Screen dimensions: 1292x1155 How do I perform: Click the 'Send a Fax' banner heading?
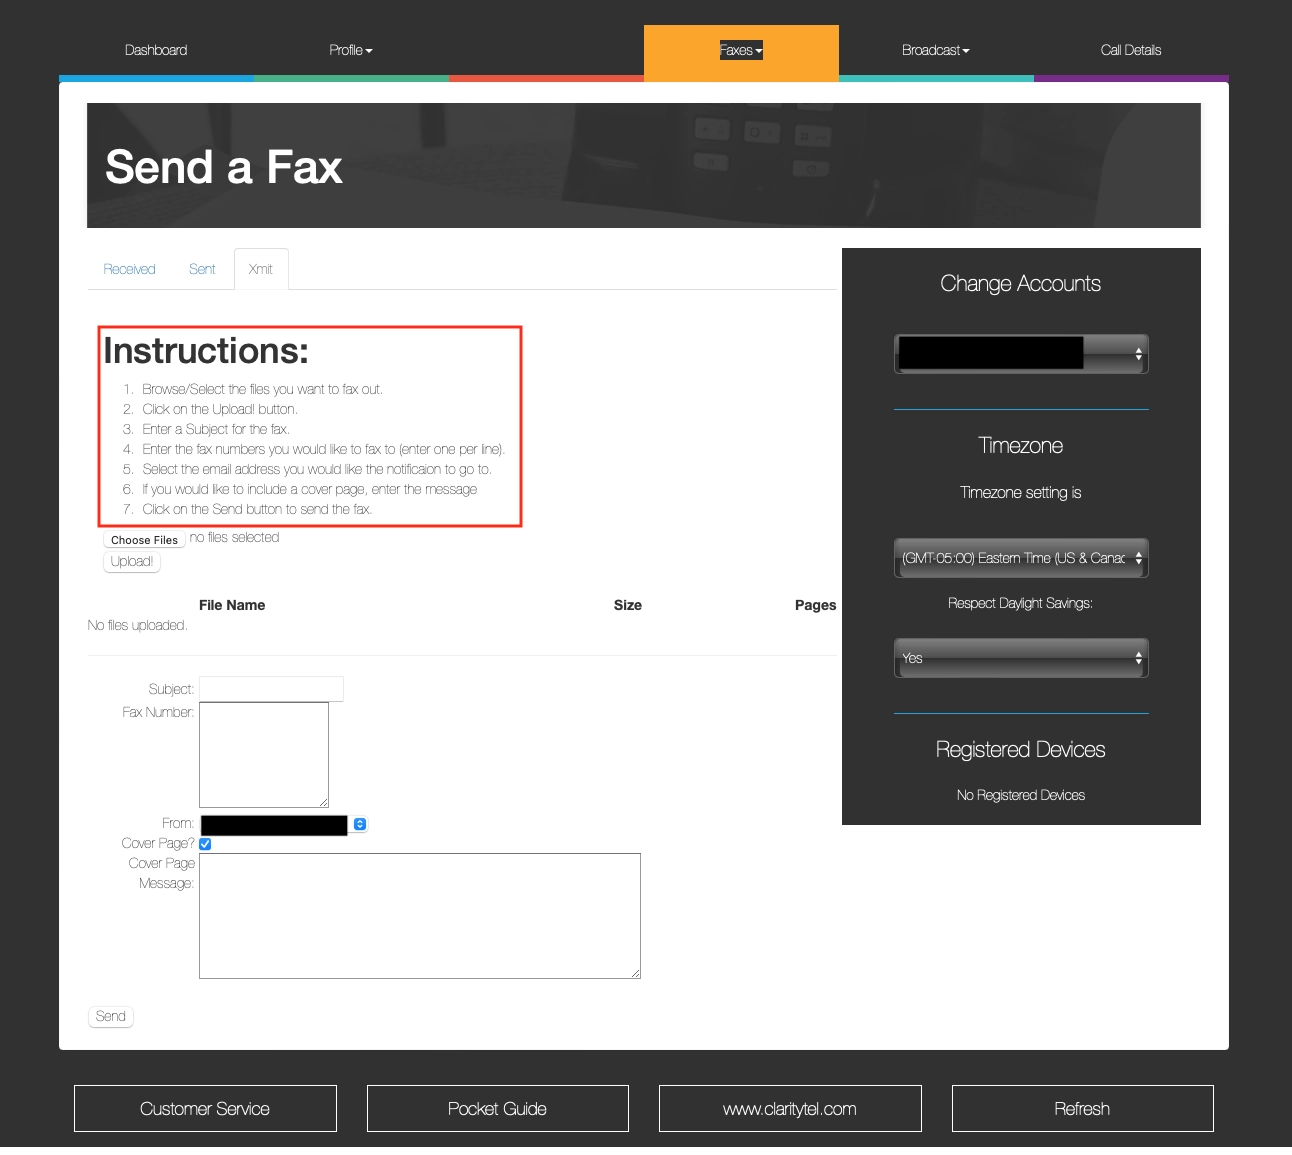click(224, 167)
